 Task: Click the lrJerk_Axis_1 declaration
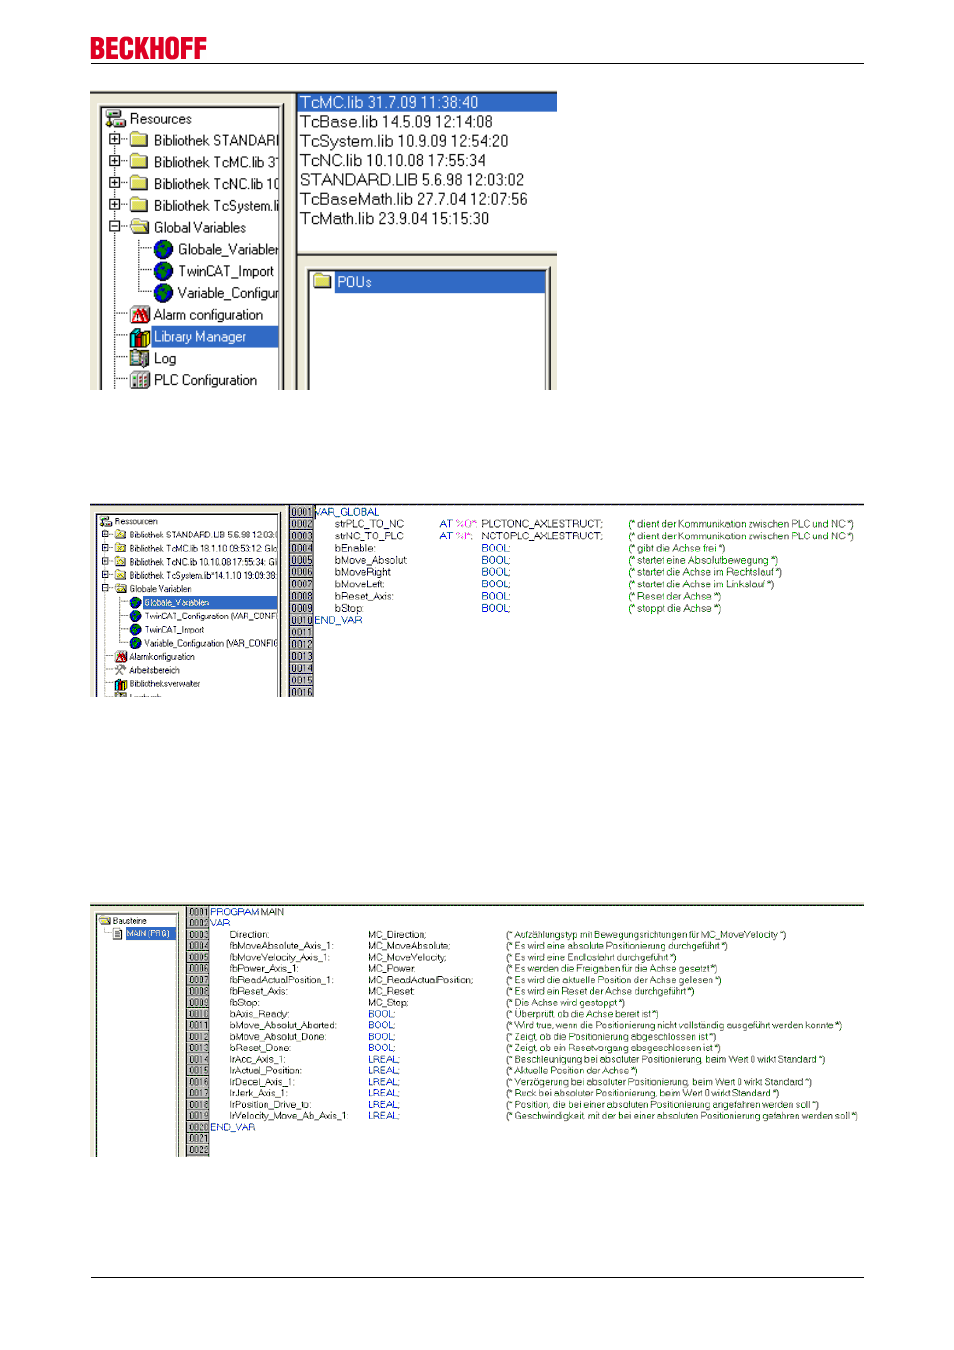(x=258, y=1093)
